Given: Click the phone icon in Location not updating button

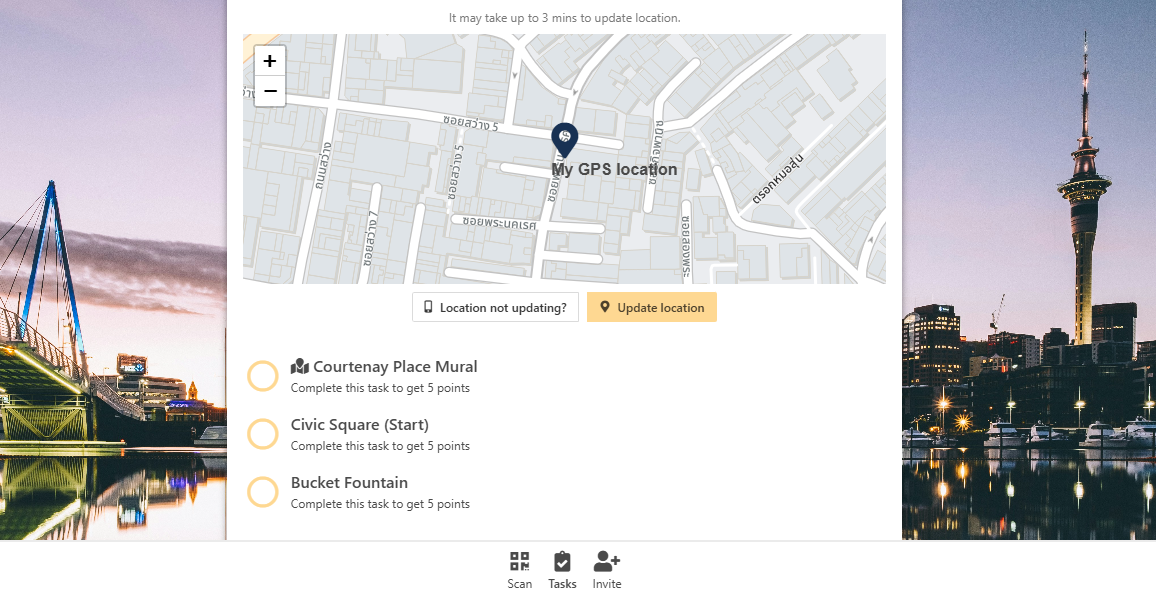Looking at the screenshot, I should click(x=429, y=307).
